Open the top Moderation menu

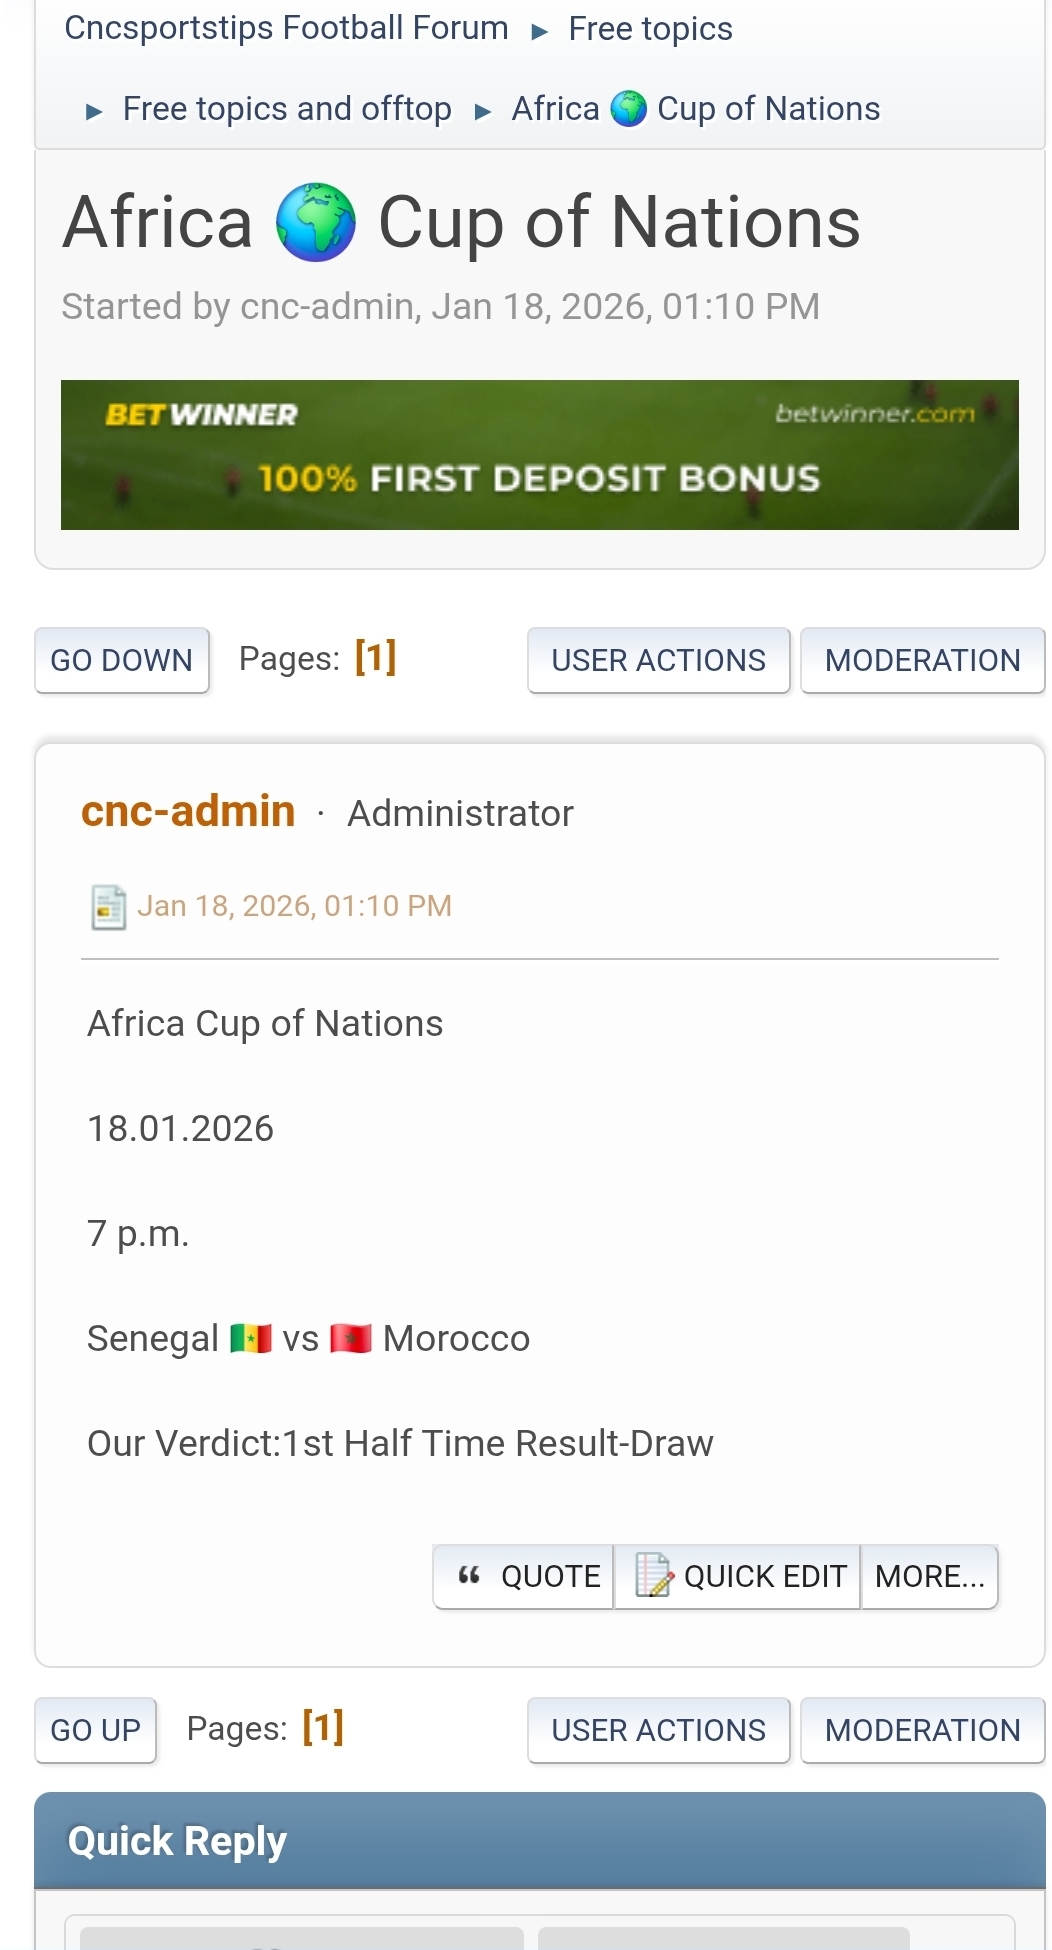point(922,660)
